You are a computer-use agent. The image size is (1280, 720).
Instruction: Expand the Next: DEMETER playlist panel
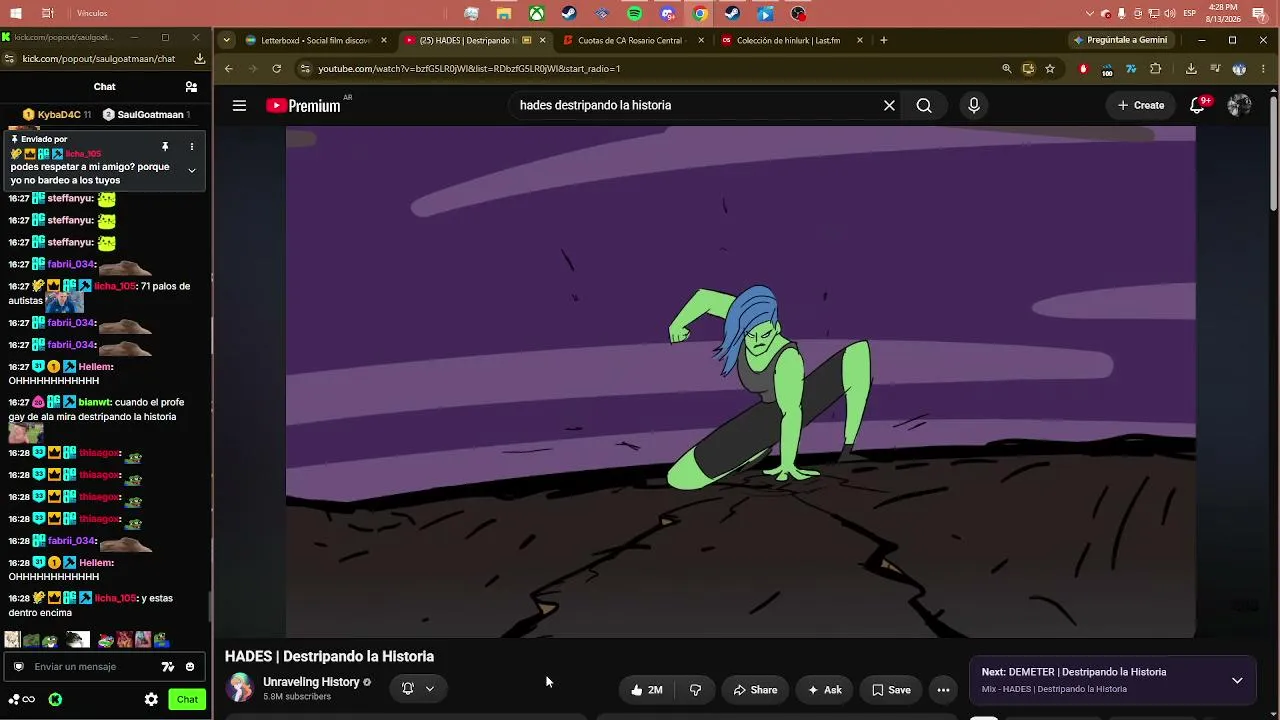(1237, 680)
